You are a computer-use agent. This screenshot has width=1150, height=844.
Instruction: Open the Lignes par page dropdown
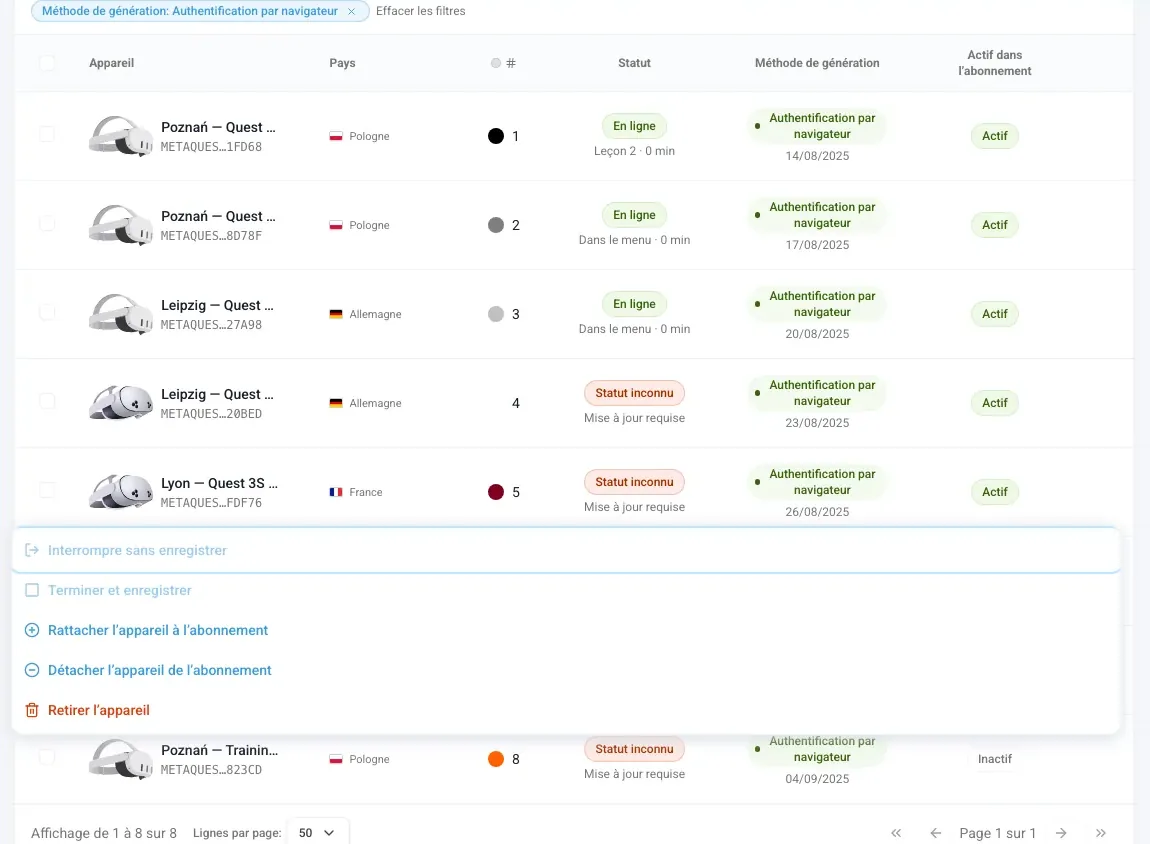click(318, 833)
